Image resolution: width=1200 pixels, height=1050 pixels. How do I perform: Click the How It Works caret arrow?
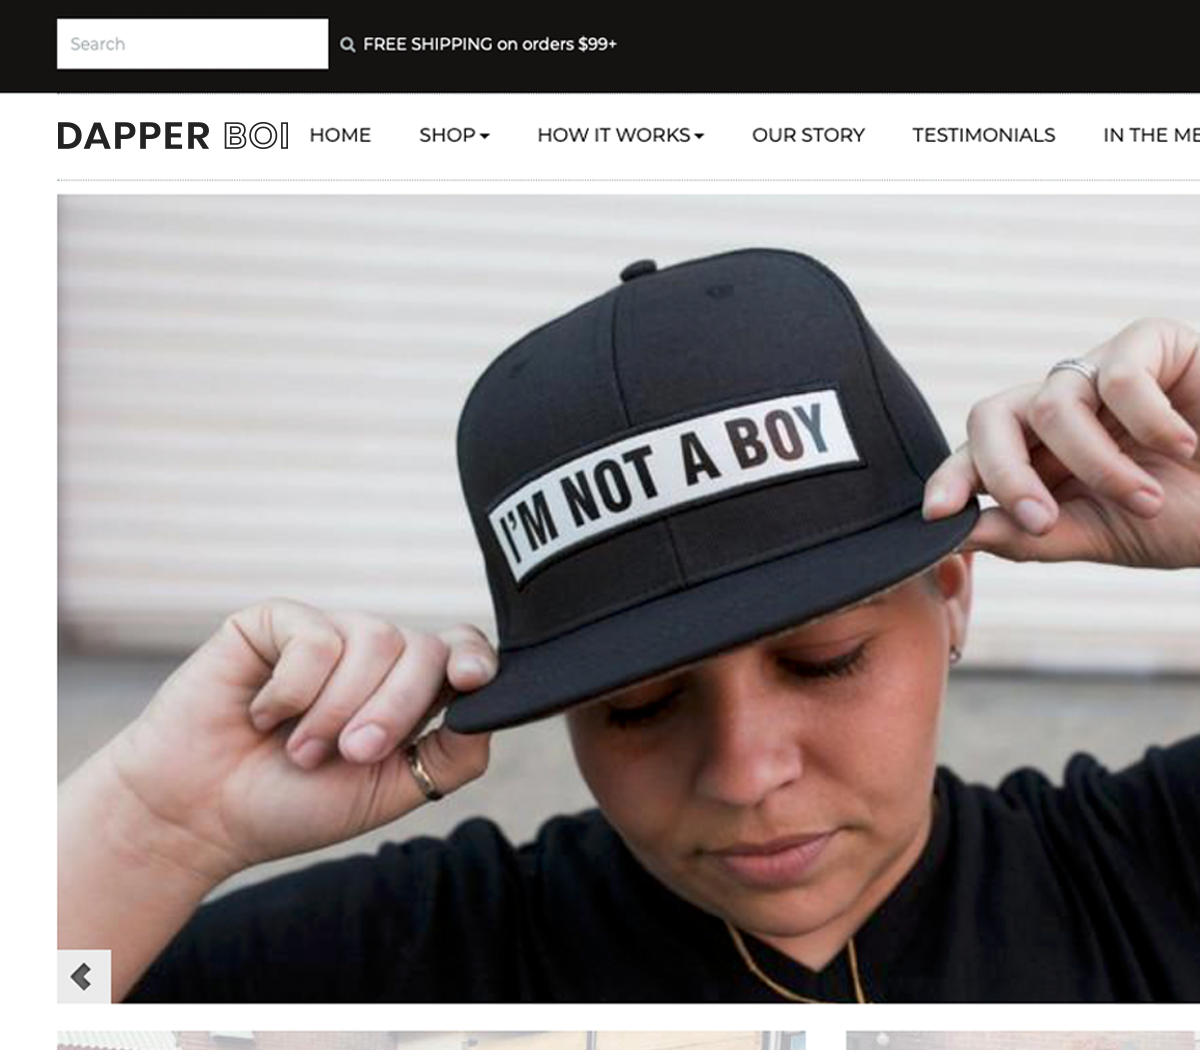pyautogui.click(x=699, y=136)
